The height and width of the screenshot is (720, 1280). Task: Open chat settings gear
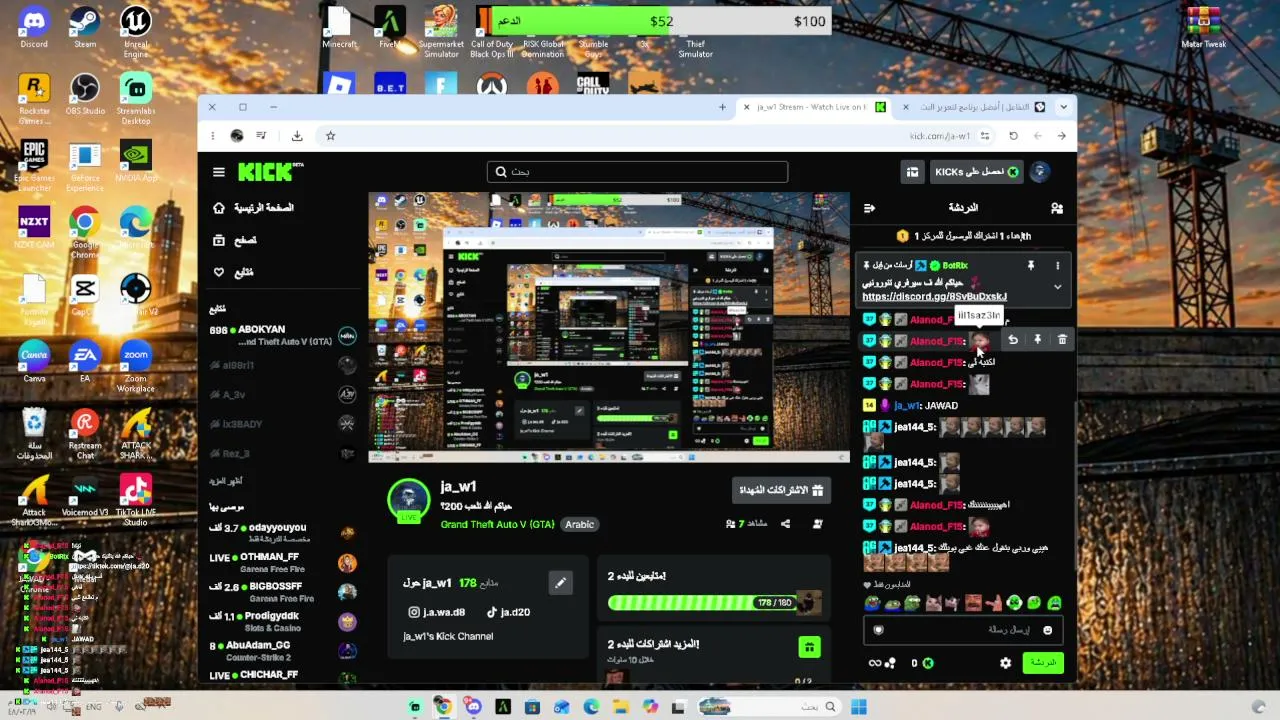coord(1005,663)
